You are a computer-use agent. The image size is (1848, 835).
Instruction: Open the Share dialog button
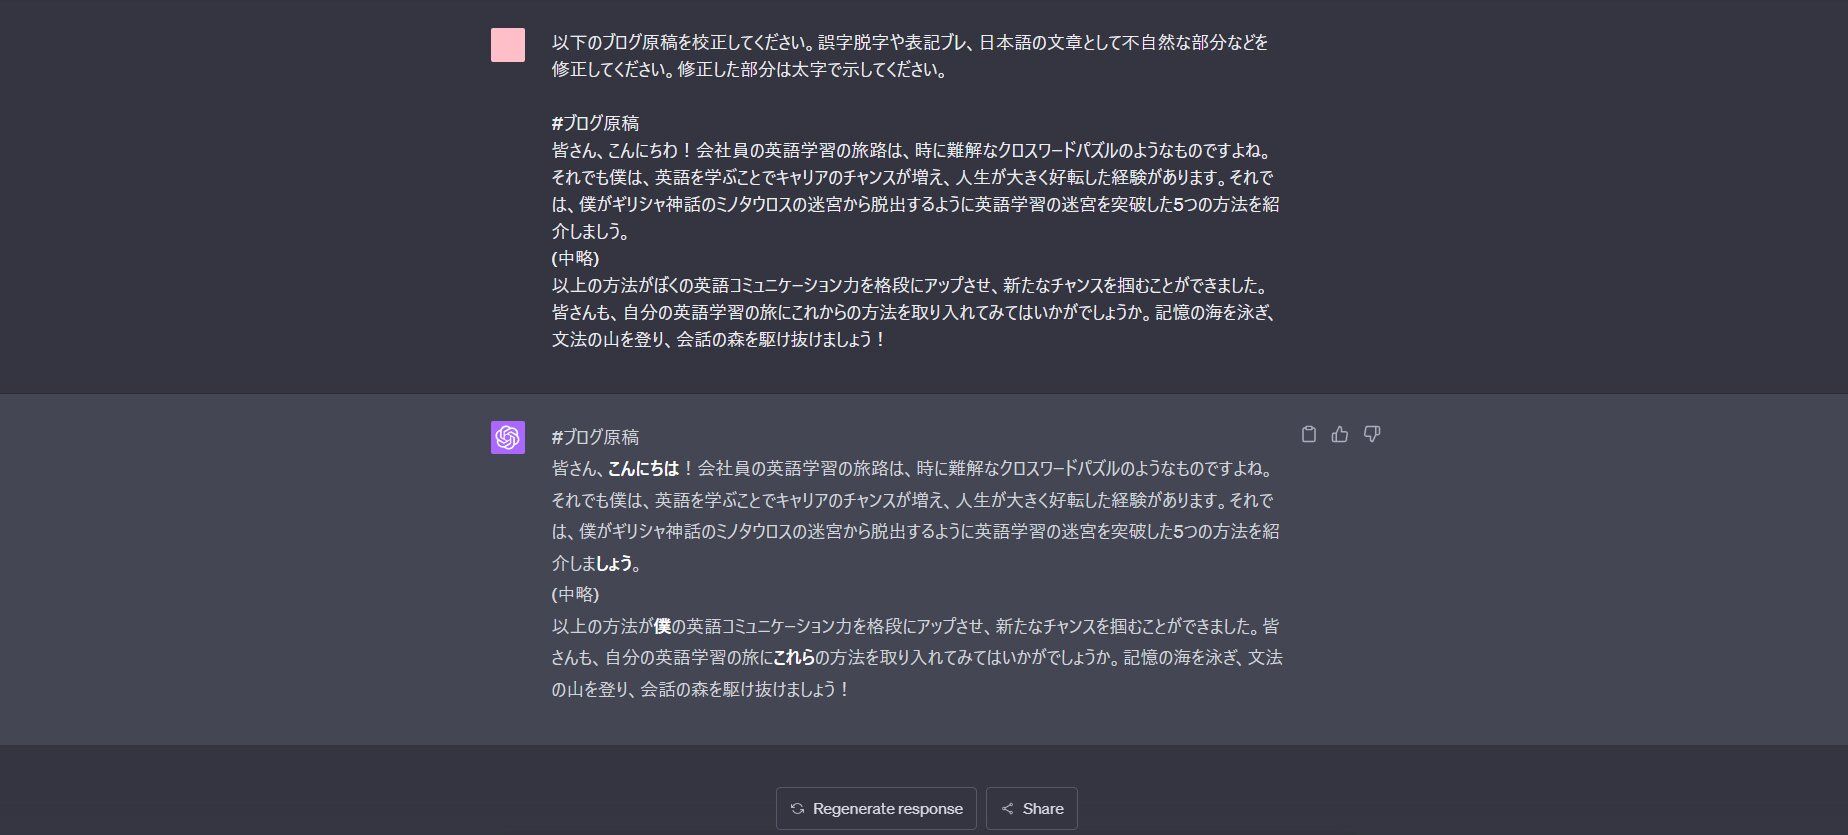pos(1032,809)
